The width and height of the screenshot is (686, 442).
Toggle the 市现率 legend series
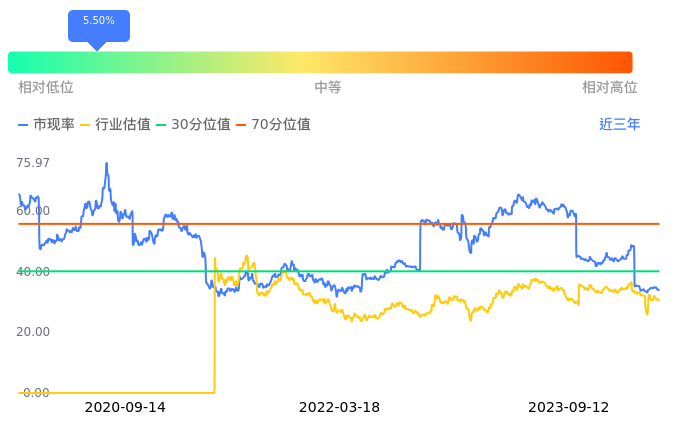tap(47, 125)
